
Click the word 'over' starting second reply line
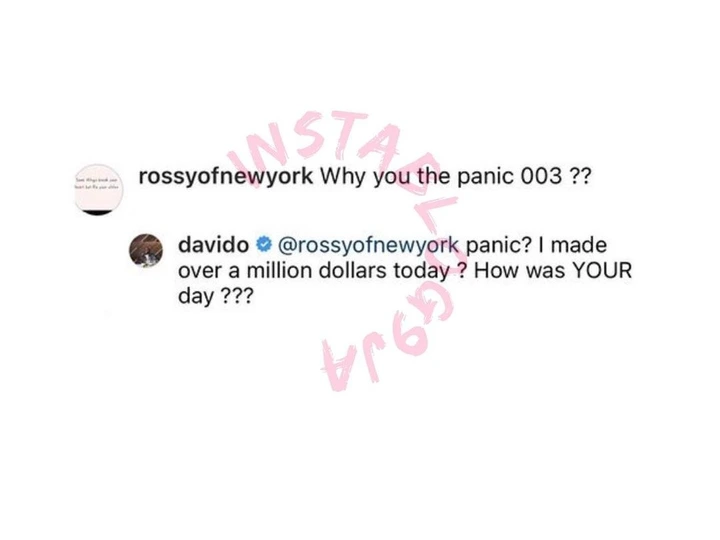click(200, 271)
